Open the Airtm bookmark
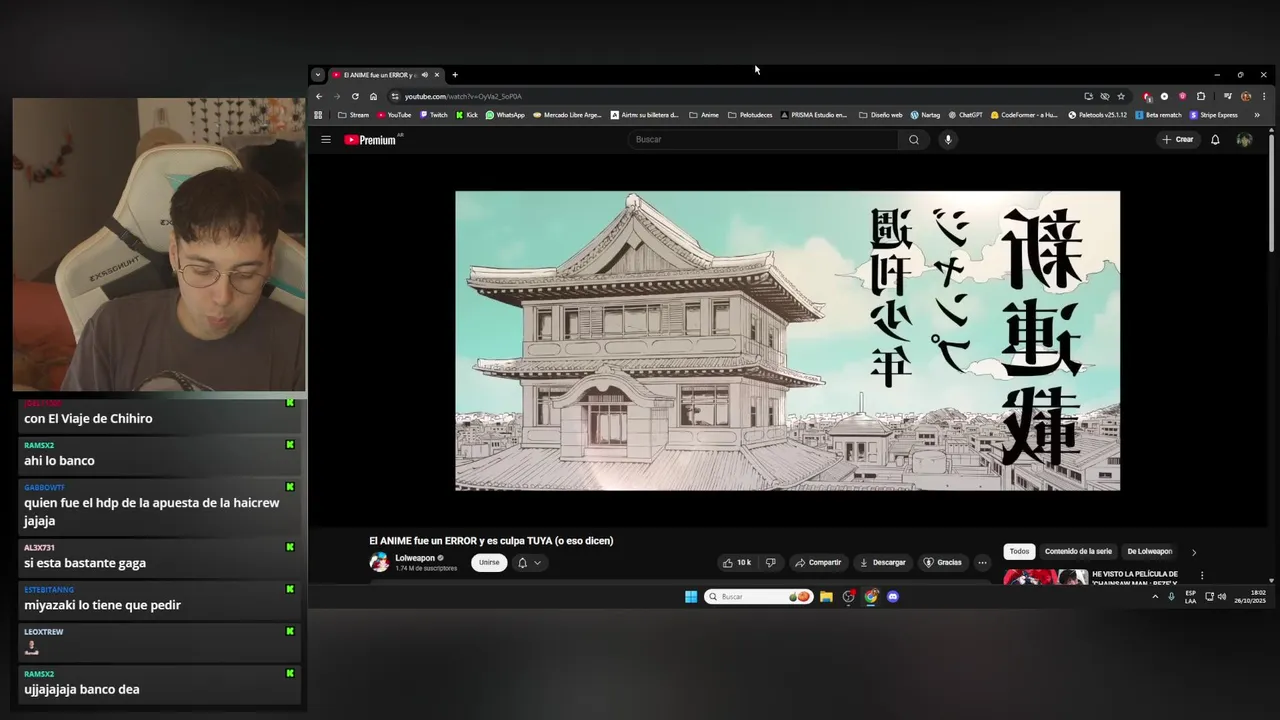The width and height of the screenshot is (1280, 720). point(645,115)
